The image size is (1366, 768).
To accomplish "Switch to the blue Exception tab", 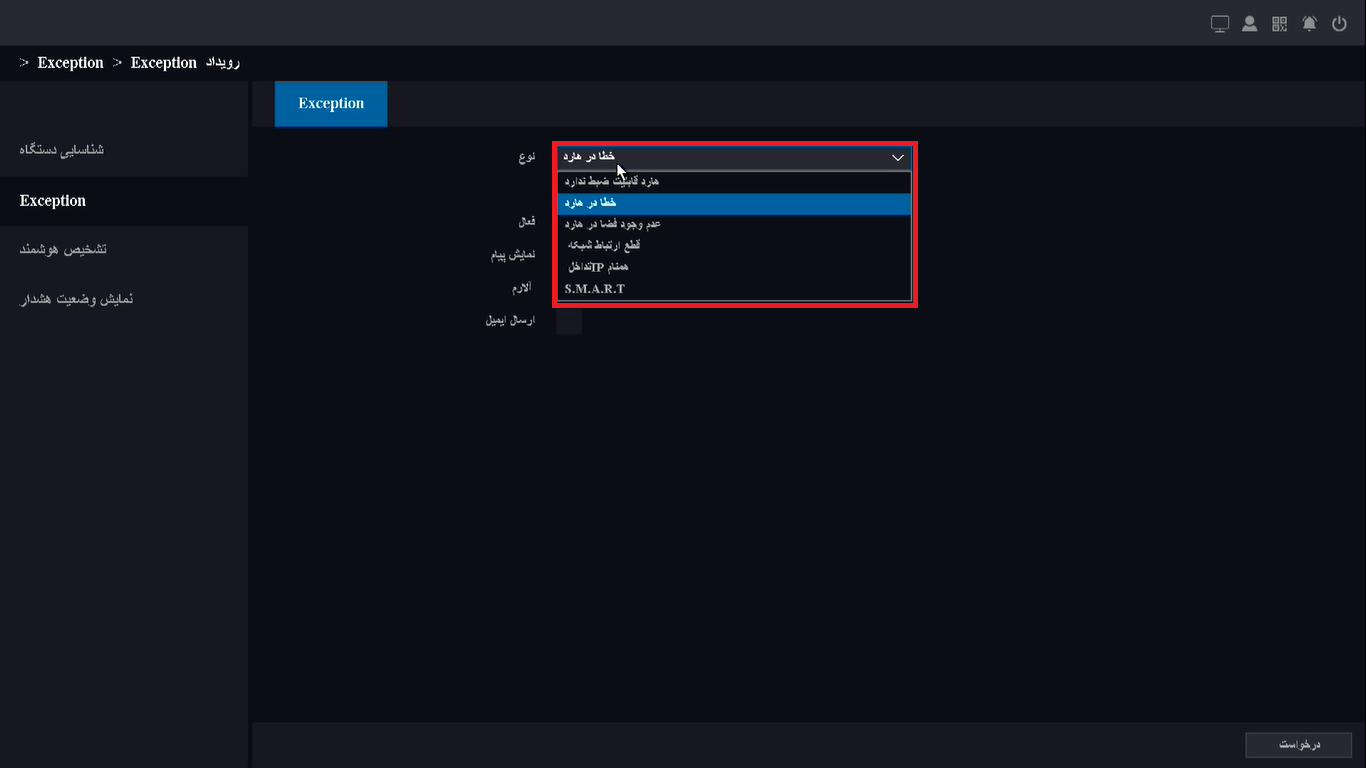I will [x=331, y=104].
